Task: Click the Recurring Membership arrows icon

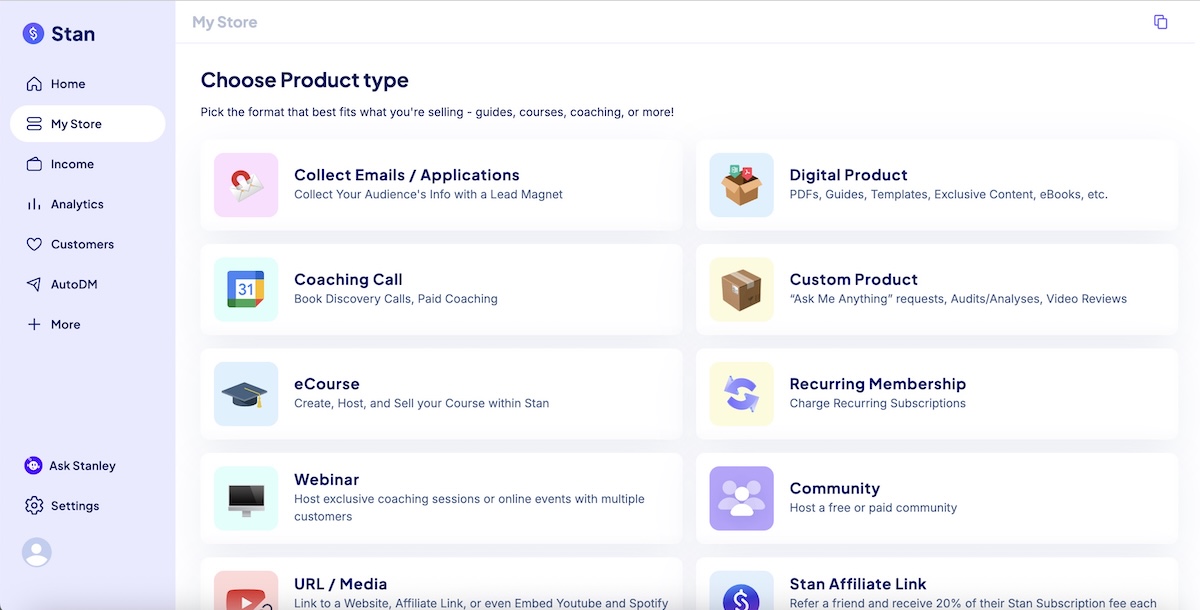Action: tap(741, 394)
